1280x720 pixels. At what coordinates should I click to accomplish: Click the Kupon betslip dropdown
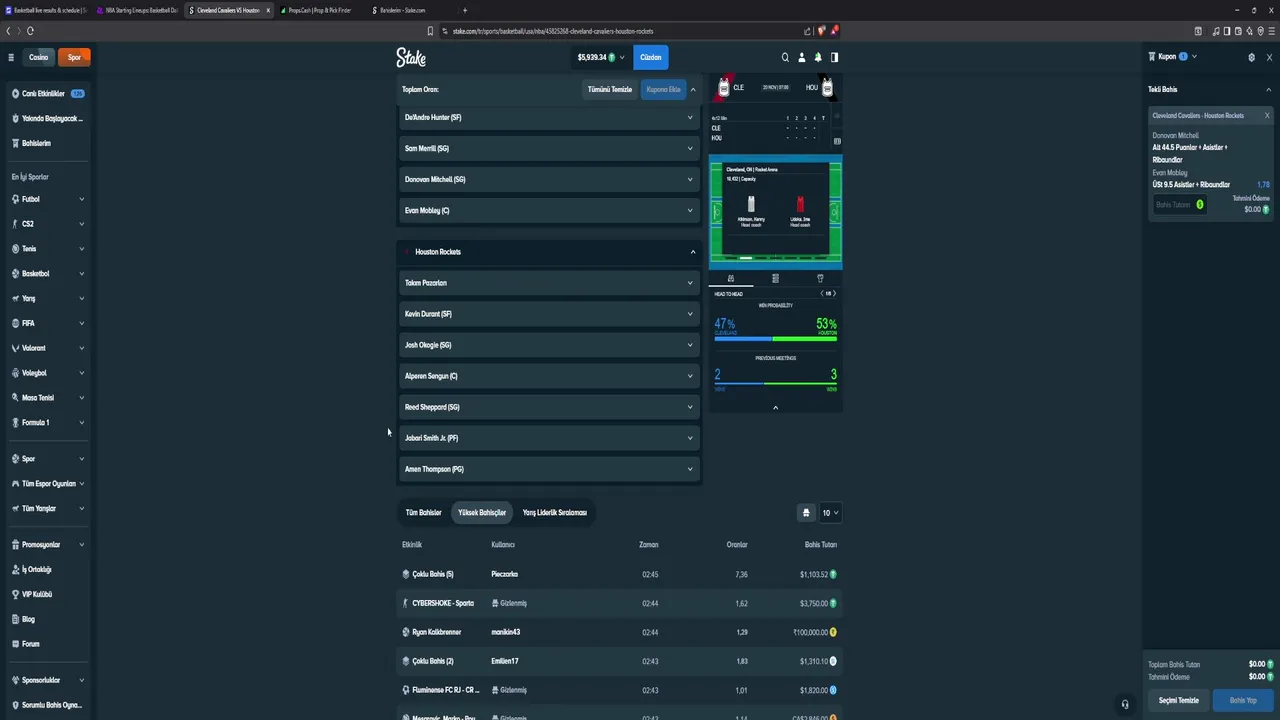(1172, 57)
